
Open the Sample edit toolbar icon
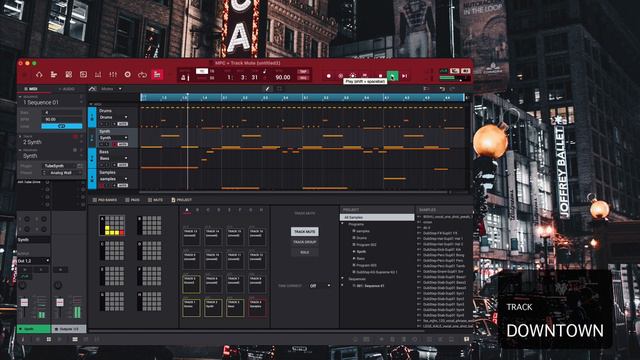tap(83, 75)
